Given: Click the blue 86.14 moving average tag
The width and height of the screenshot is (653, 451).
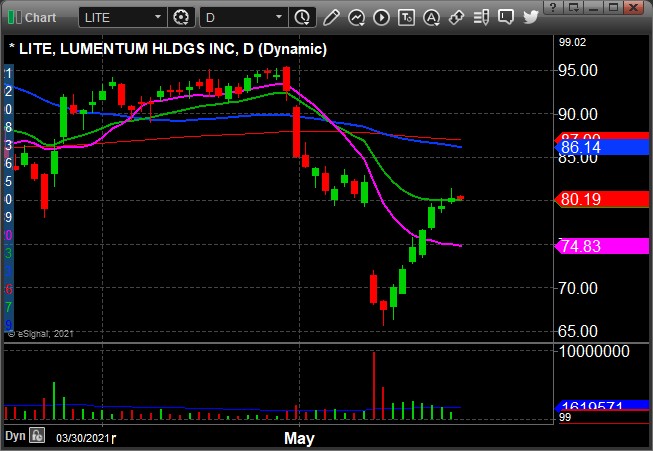Looking at the screenshot, I should 603,147.
